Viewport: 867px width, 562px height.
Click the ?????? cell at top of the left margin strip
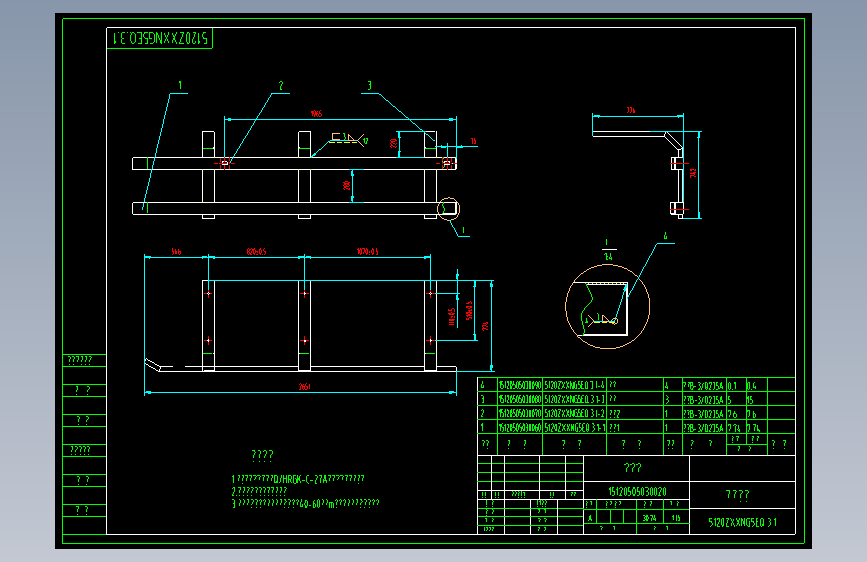click(x=85, y=361)
